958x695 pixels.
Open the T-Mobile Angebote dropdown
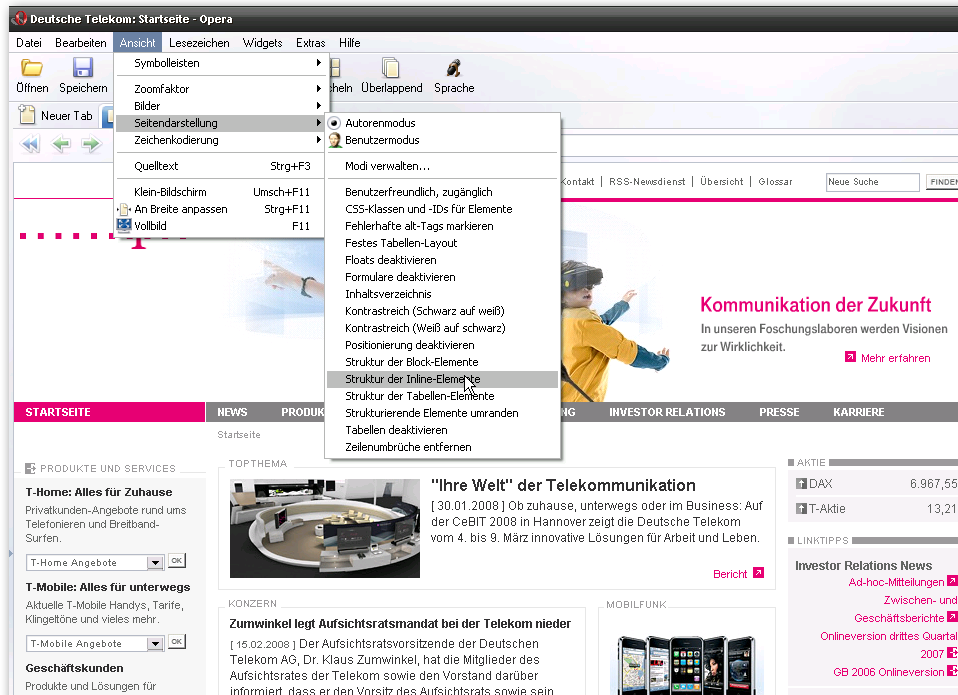(155, 644)
